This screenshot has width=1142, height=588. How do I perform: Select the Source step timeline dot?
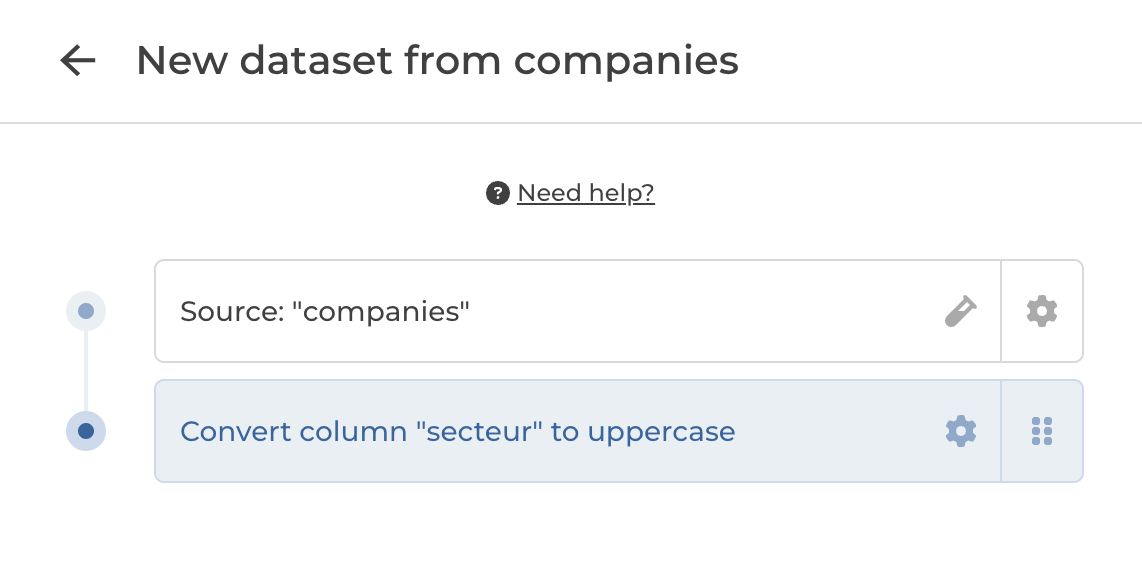86,311
